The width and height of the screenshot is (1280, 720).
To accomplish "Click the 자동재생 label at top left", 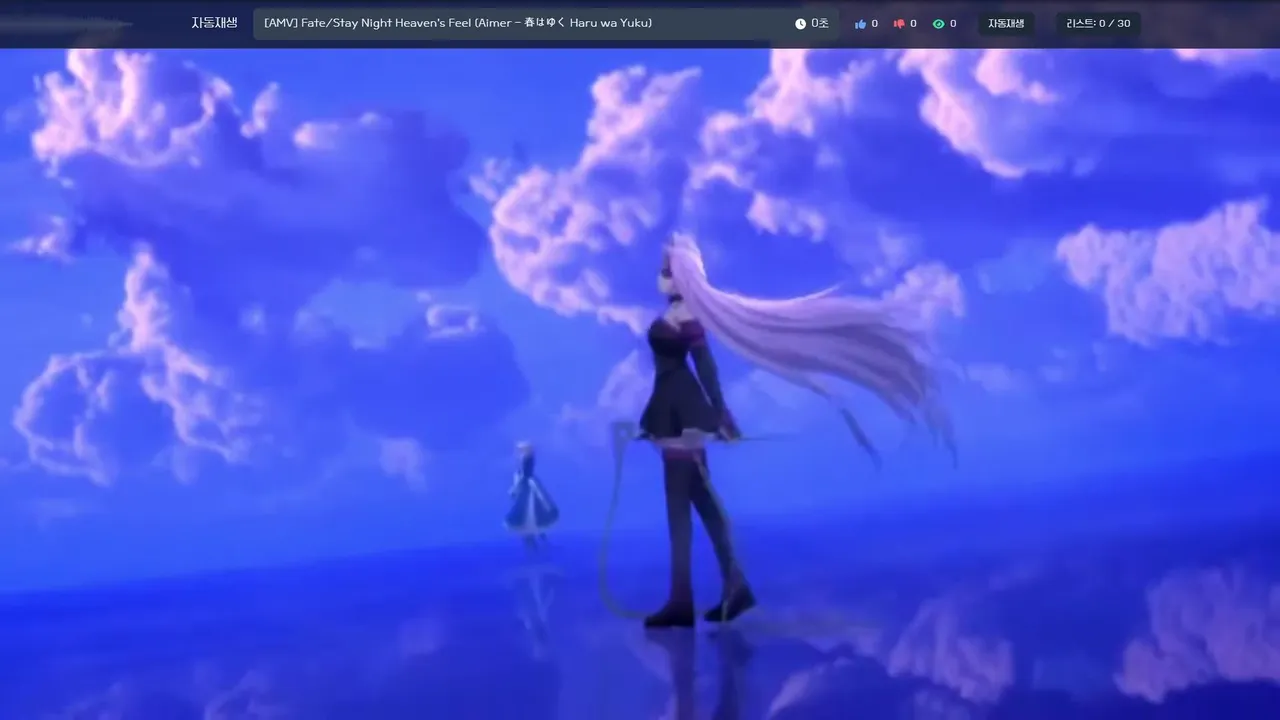I will tap(214, 23).
